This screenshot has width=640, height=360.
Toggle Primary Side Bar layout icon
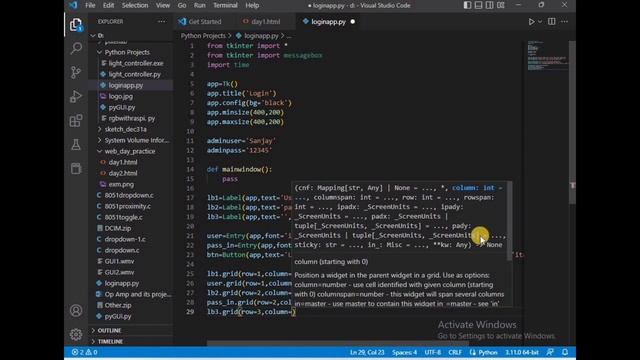467,5
